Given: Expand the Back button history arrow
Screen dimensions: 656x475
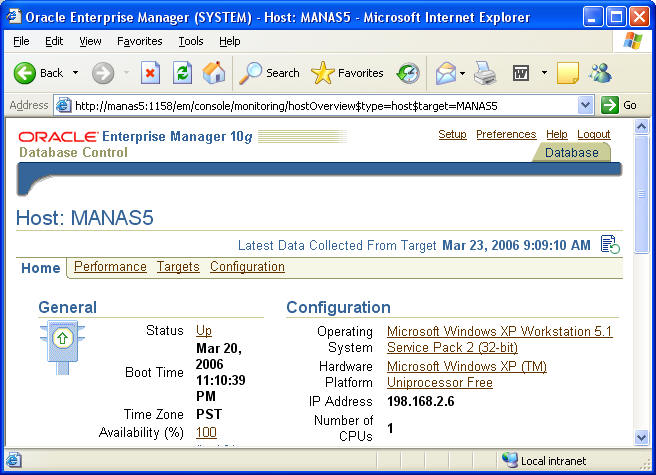Looking at the screenshot, I should 73,73.
